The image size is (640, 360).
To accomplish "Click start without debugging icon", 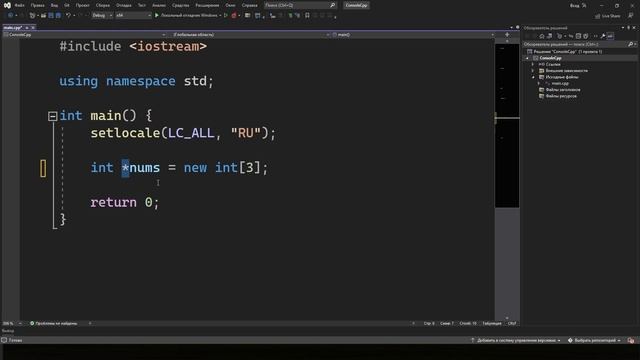I will (x=226, y=16).
